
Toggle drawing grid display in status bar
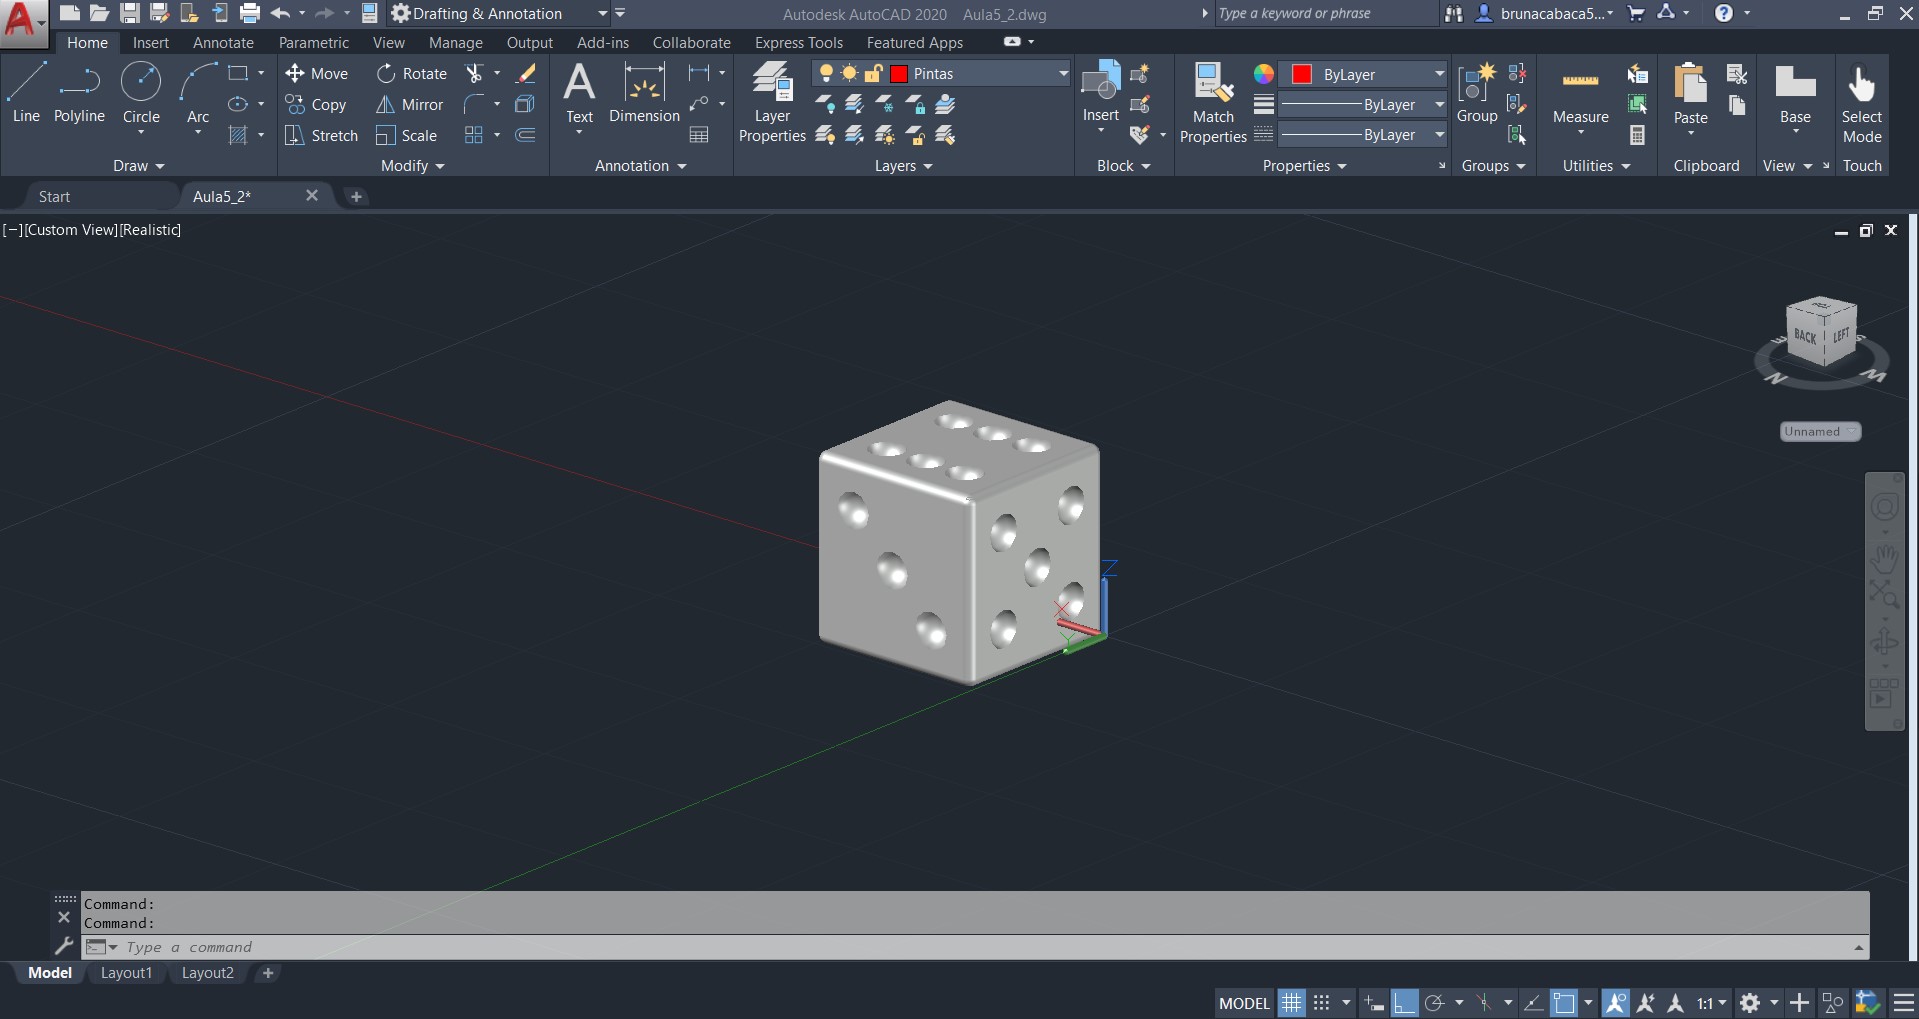tap(1292, 1003)
